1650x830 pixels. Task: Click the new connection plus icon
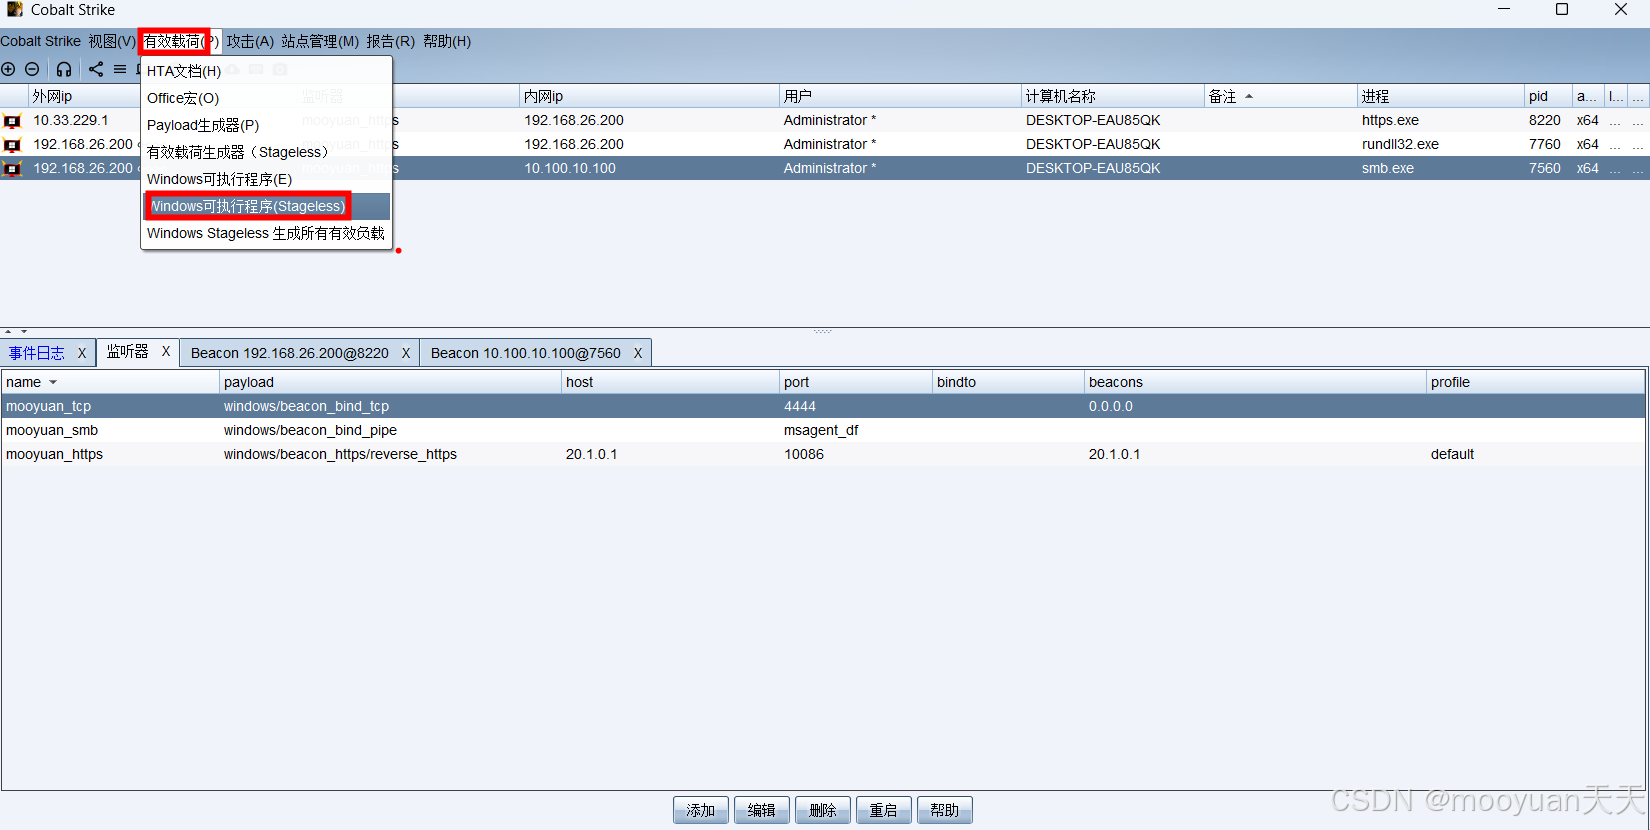click(8, 69)
